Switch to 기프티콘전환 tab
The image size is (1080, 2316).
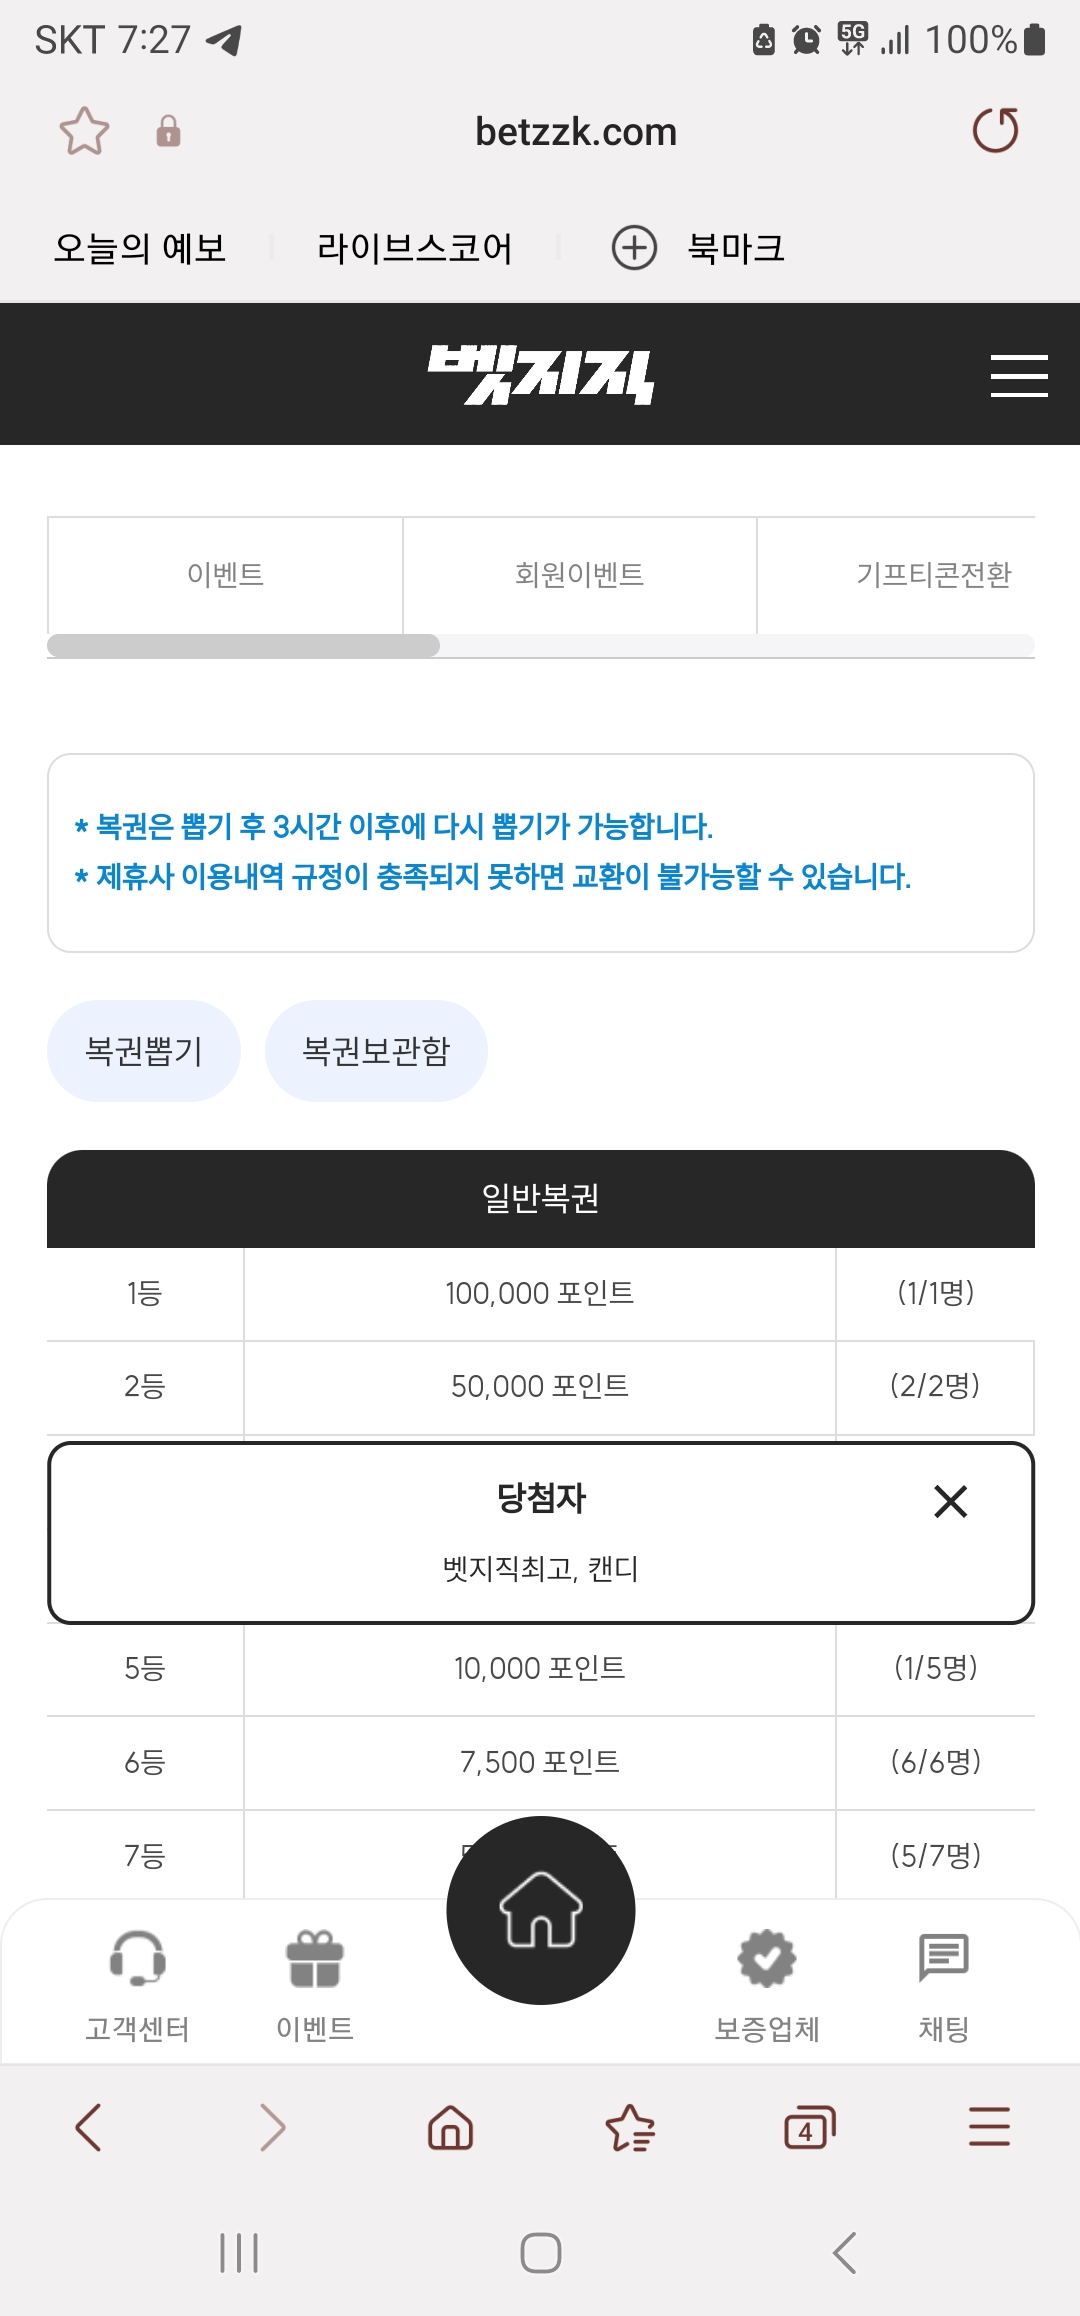point(932,575)
